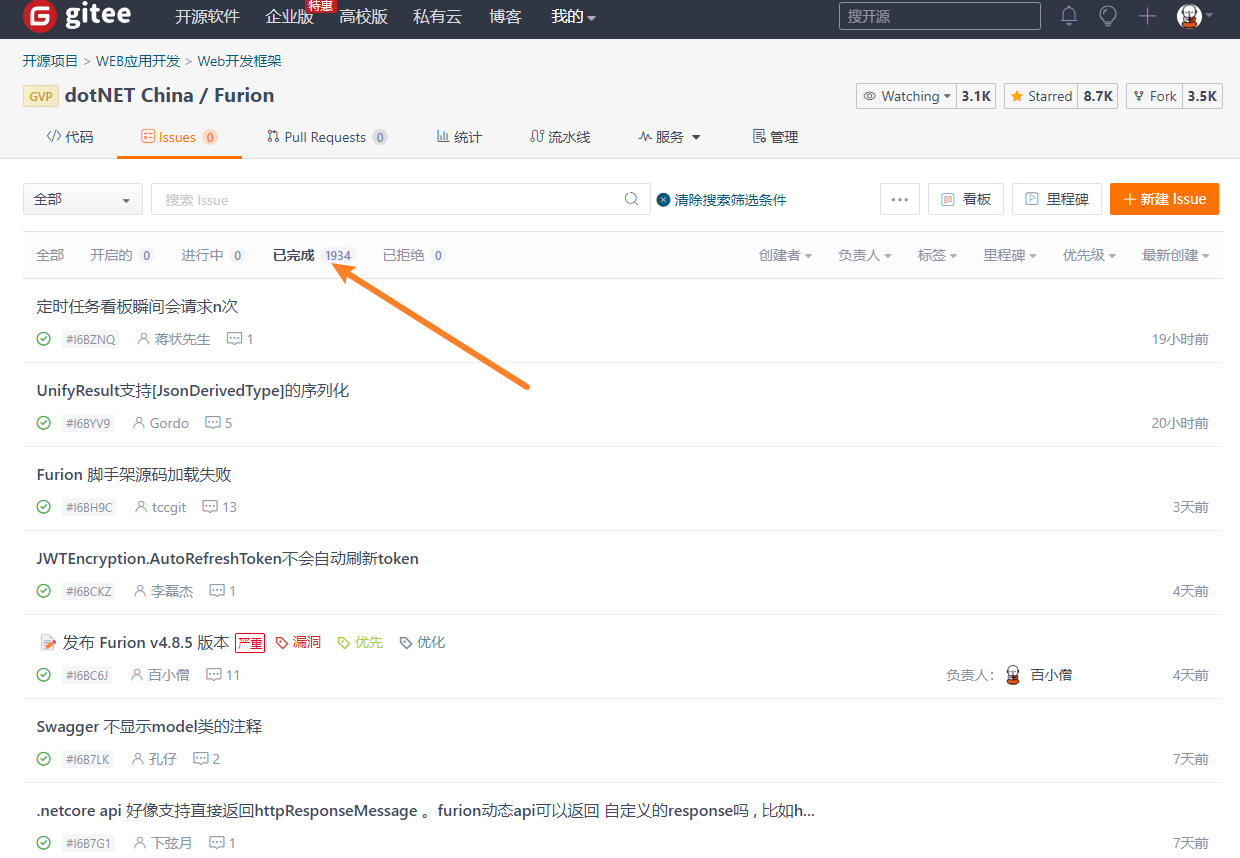The image size is (1240, 858).
Task: Click the plus icon in top bar
Action: coord(1147,16)
